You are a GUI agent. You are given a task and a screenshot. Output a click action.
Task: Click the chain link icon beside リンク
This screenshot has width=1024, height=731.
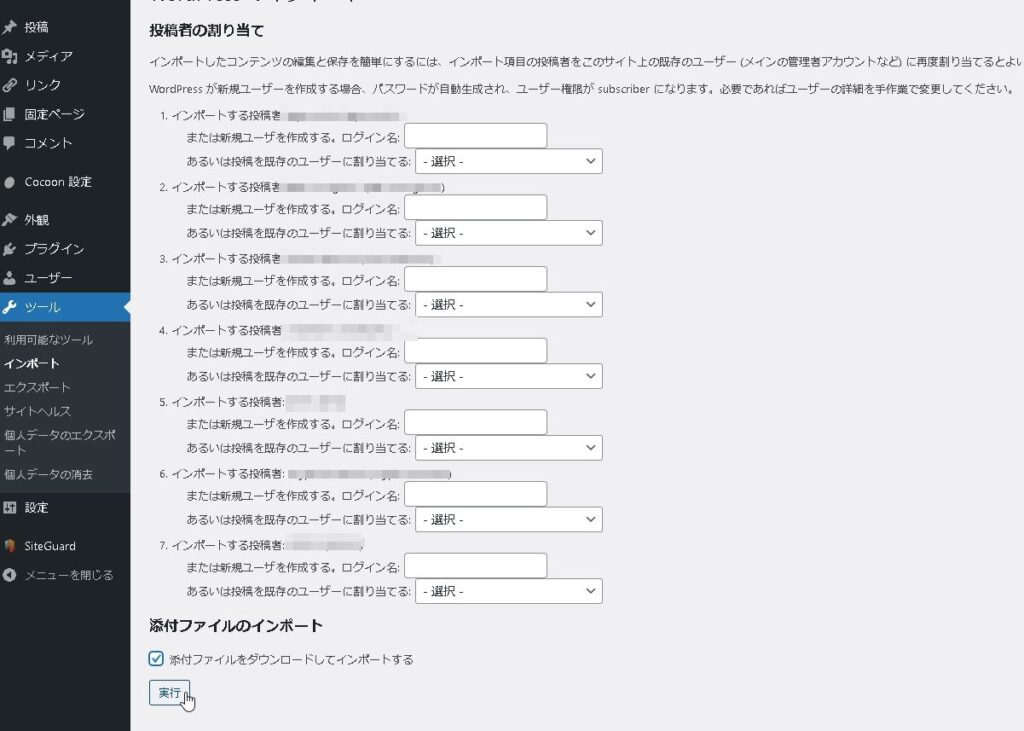pos(10,85)
